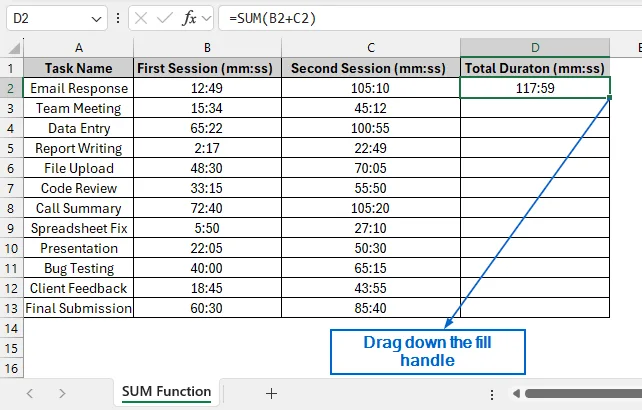
Task: Click the previous sheet navigation arrow
Action: coord(29,394)
